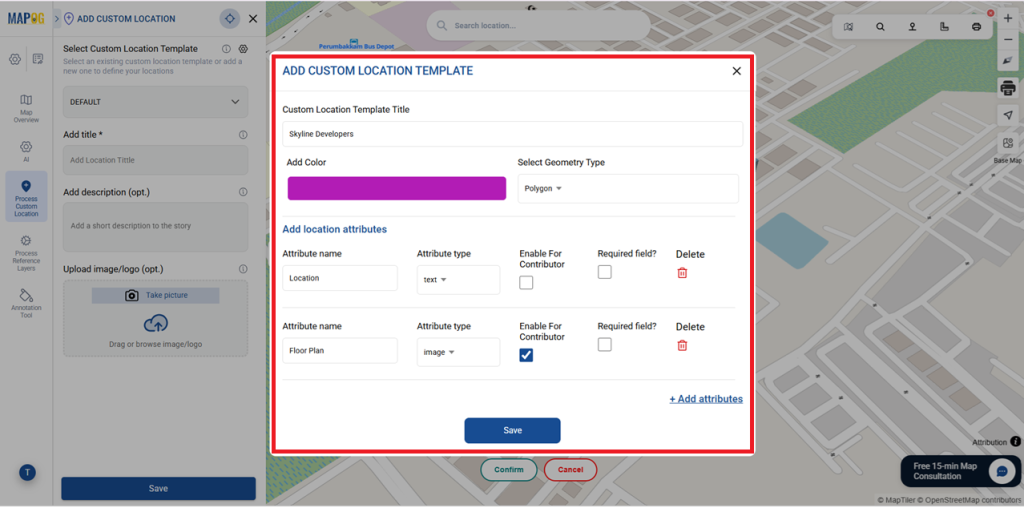Viewport: 1024px width, 508px height.
Task: Click the measure ruler icon in the top toolbar
Action: (x=944, y=27)
